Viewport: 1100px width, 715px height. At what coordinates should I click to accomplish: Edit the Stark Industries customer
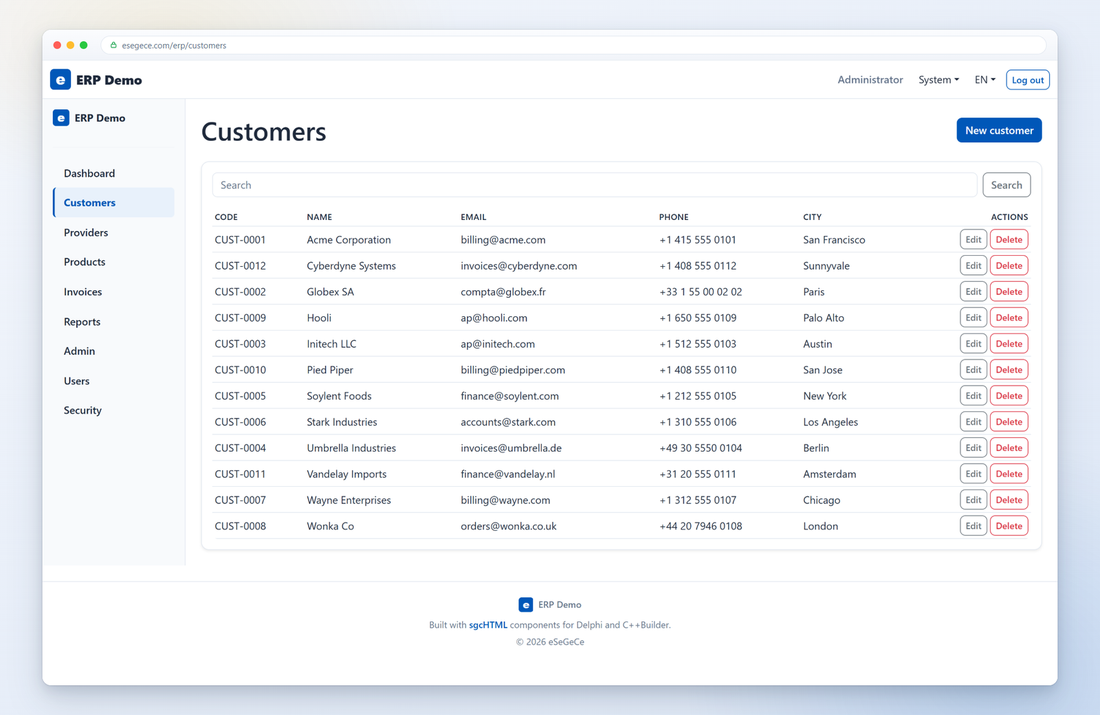click(x=973, y=421)
